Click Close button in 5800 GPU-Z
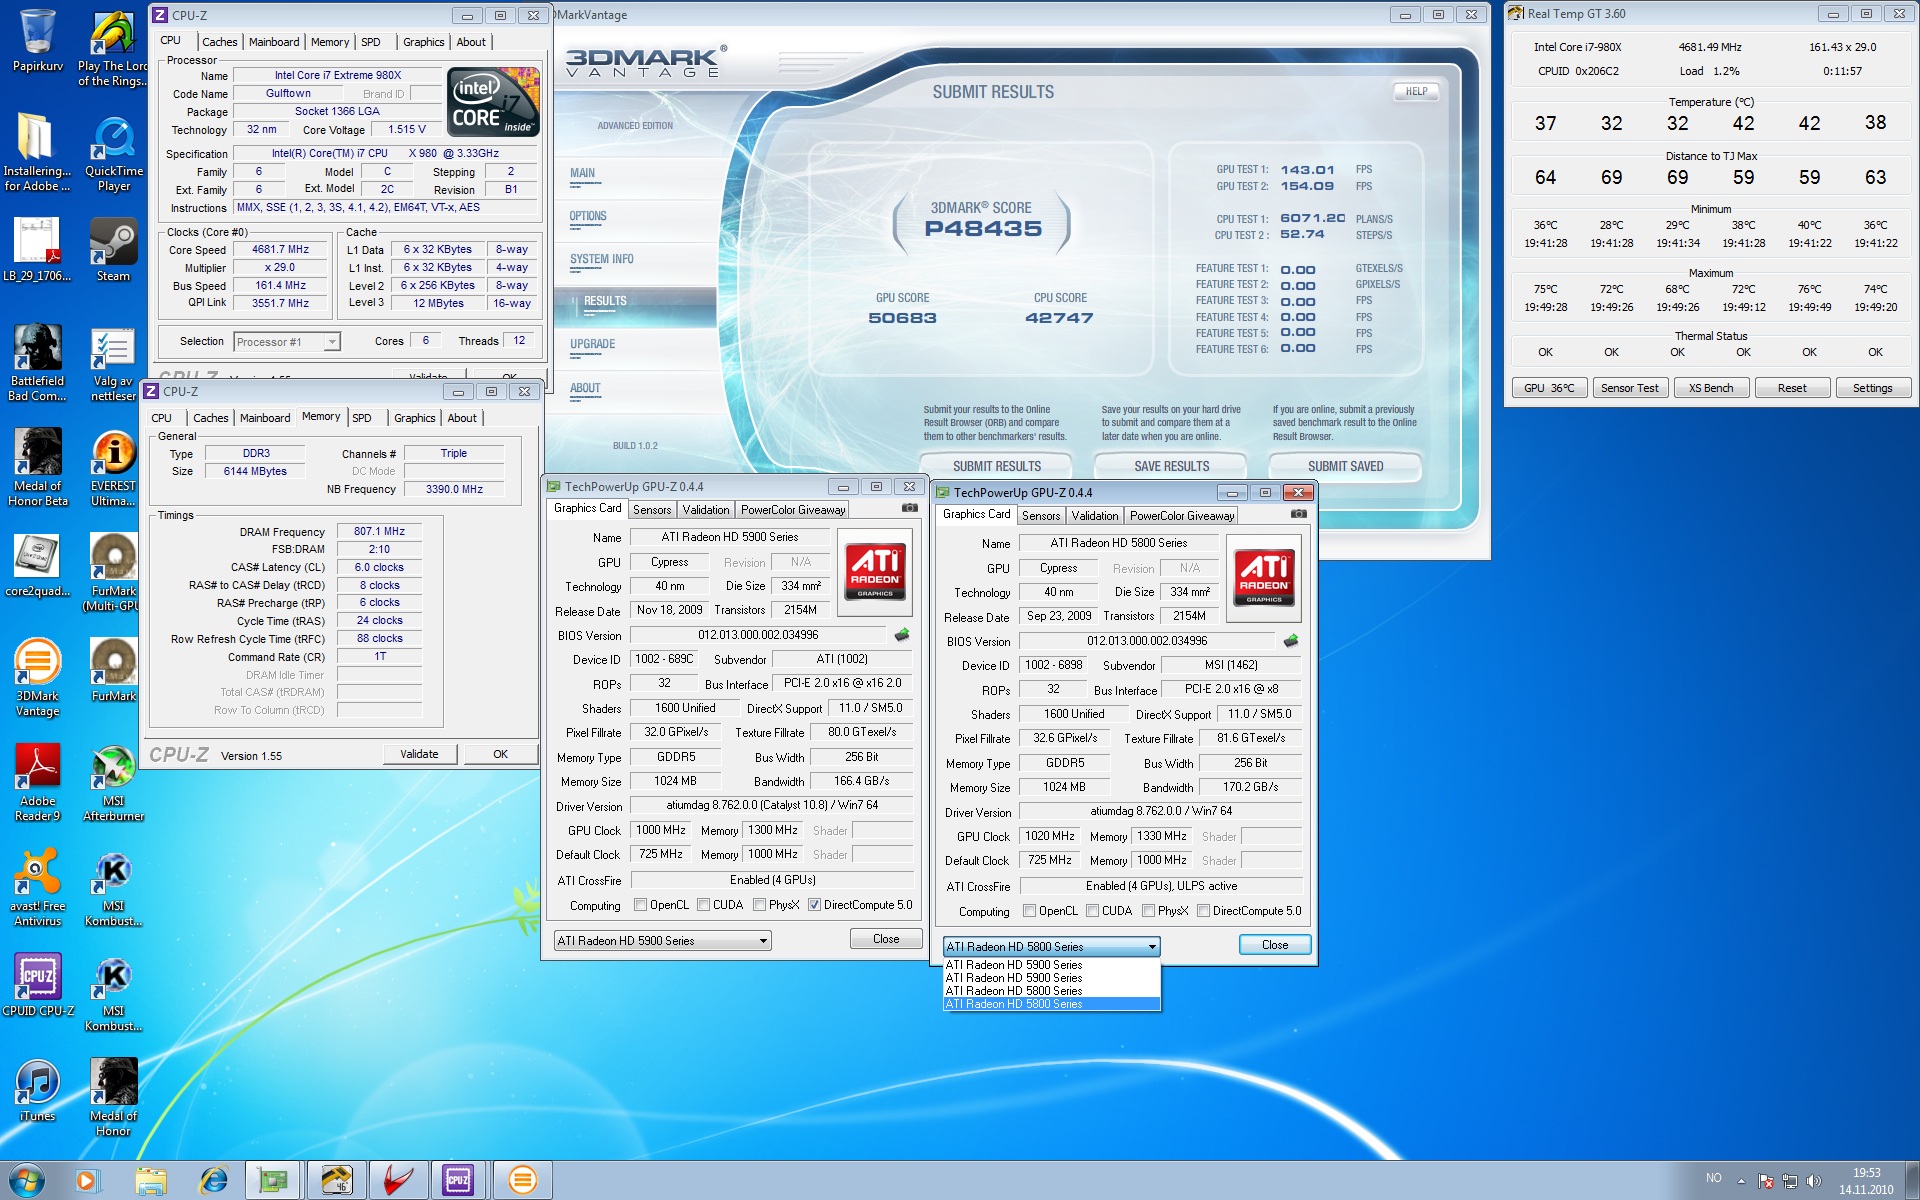The width and height of the screenshot is (1920, 1200). [x=1275, y=945]
